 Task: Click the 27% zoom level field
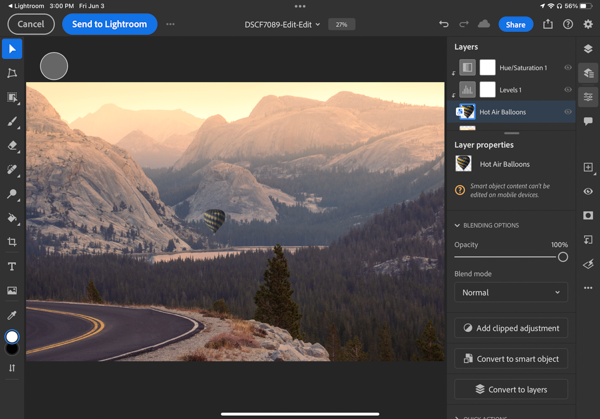pyautogui.click(x=341, y=24)
